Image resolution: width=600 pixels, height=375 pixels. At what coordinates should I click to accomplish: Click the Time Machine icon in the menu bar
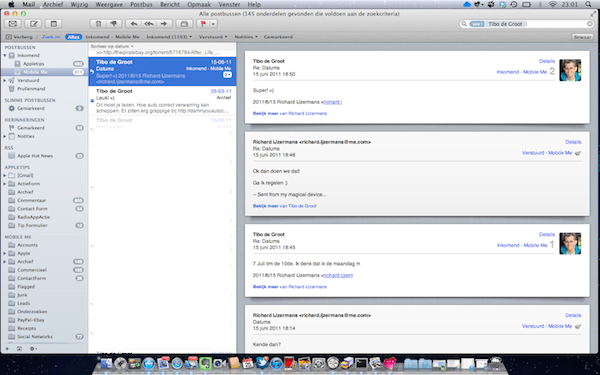(x=514, y=5)
